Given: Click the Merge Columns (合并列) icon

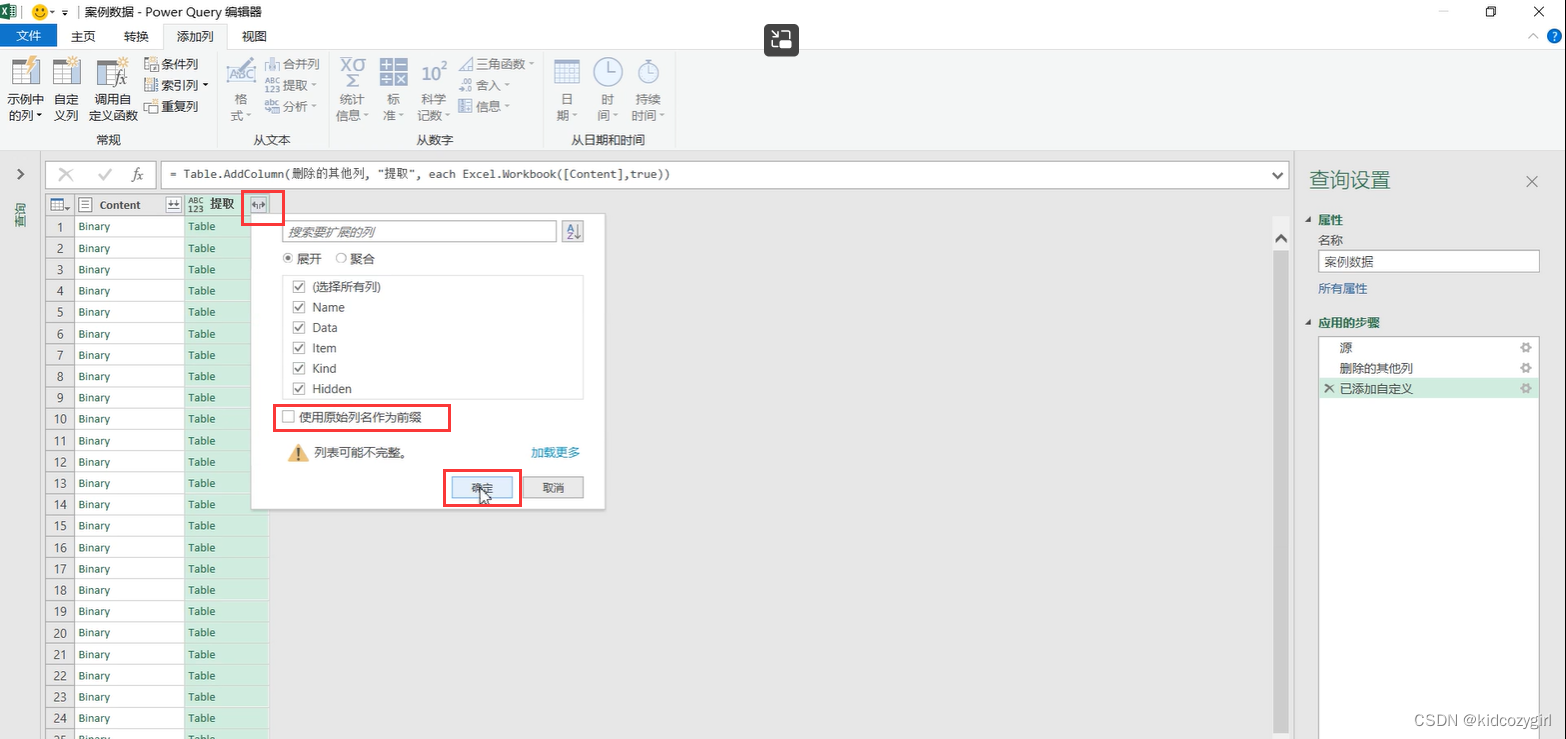Looking at the screenshot, I should pos(272,64).
